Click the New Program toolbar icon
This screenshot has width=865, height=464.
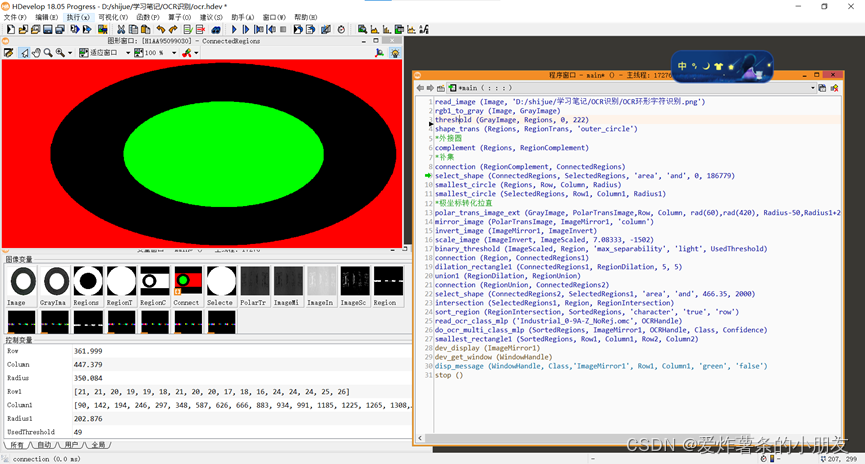tap(10, 29)
